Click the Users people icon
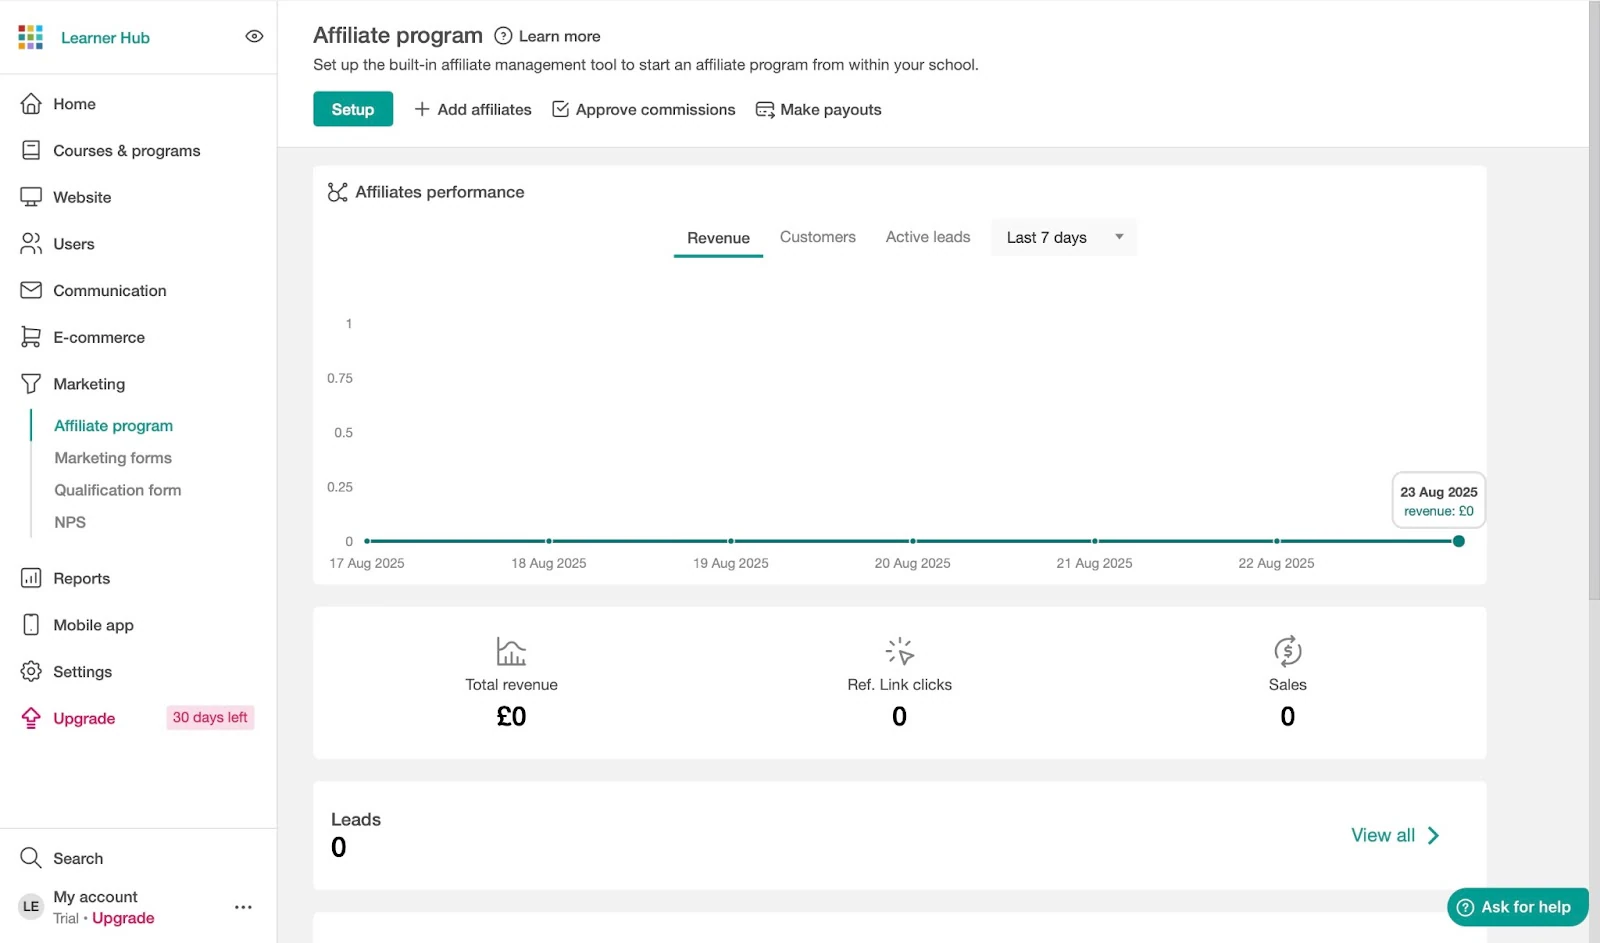 pos(31,244)
